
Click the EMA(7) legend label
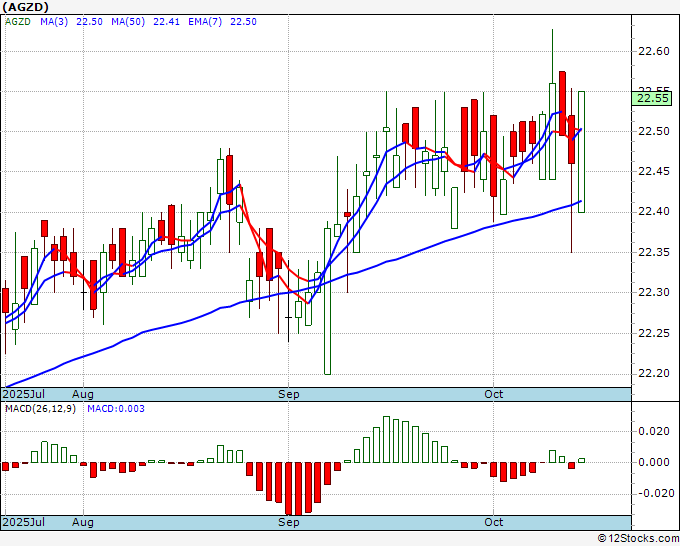205,22
